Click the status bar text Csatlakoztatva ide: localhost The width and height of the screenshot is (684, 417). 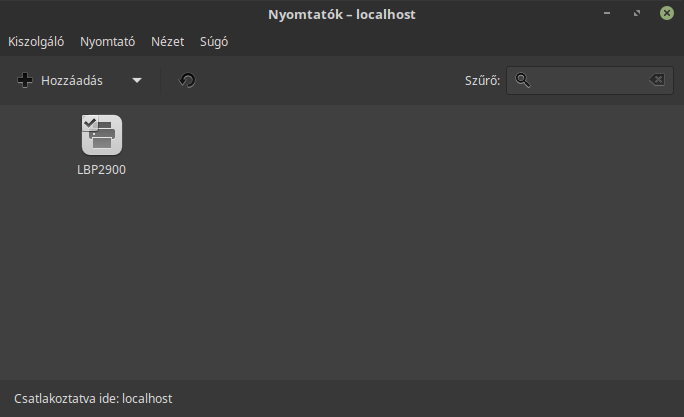(93, 399)
